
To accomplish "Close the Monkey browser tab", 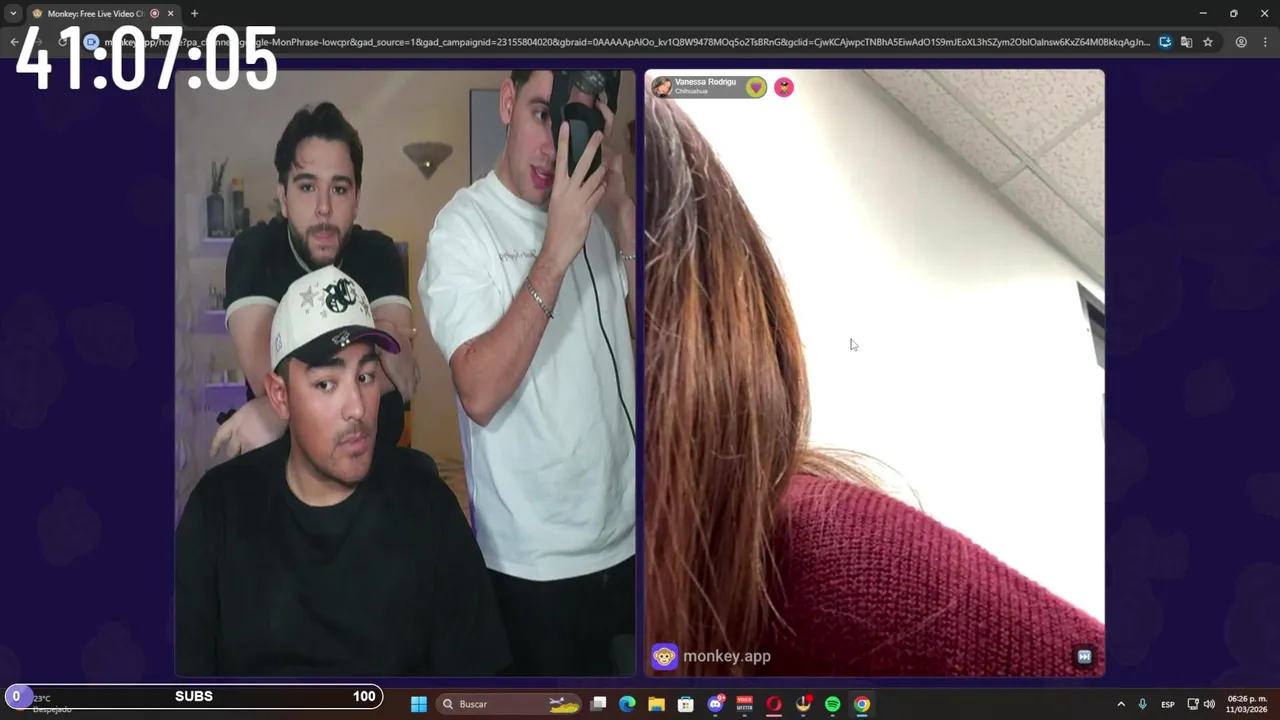I will (x=170, y=14).
